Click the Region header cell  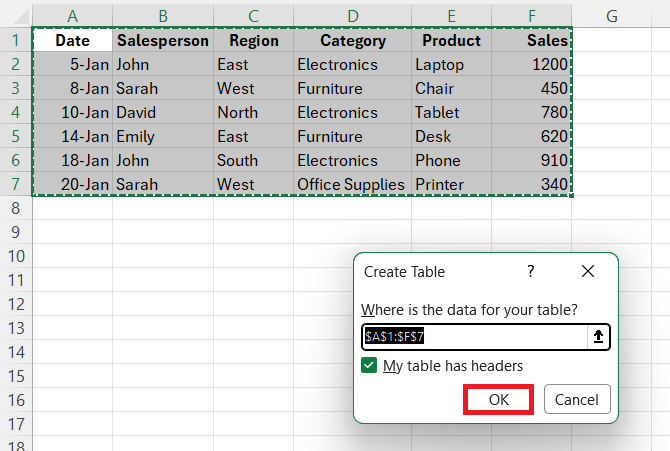(x=253, y=40)
